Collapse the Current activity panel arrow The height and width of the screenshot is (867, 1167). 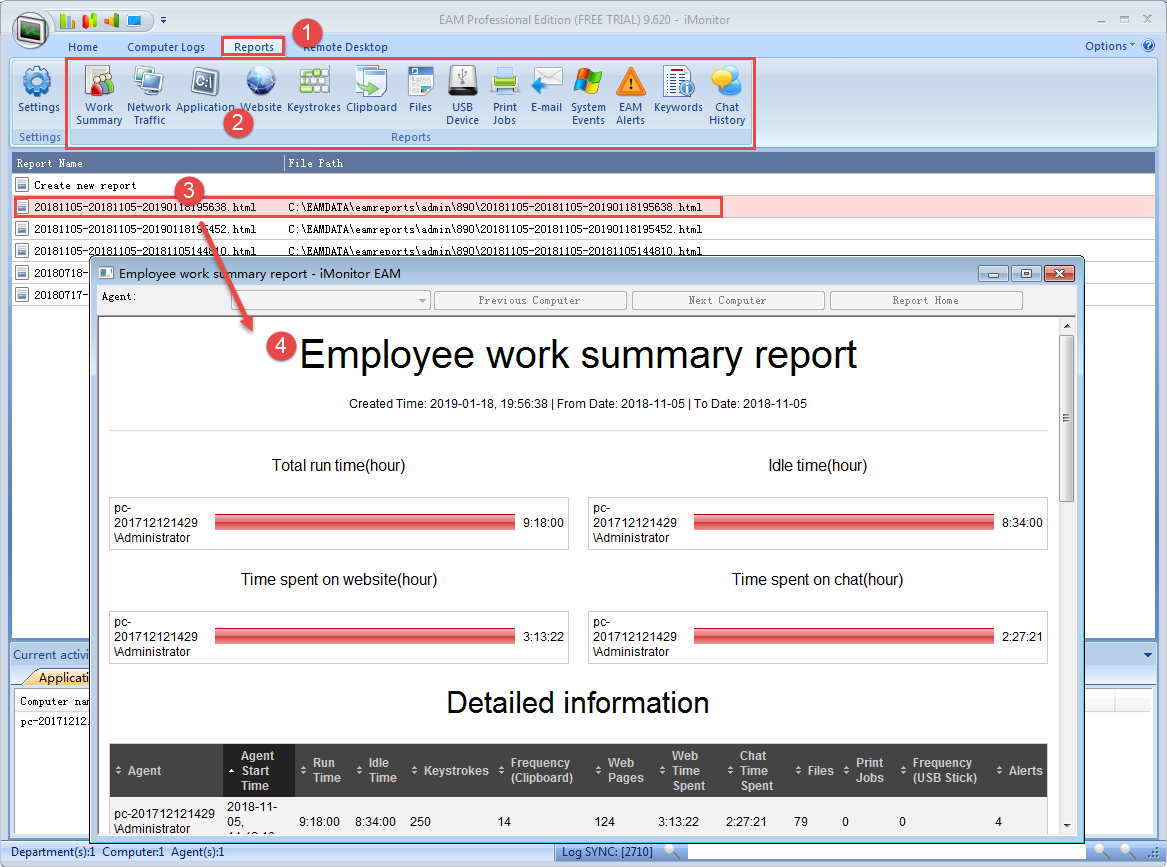[1148, 655]
